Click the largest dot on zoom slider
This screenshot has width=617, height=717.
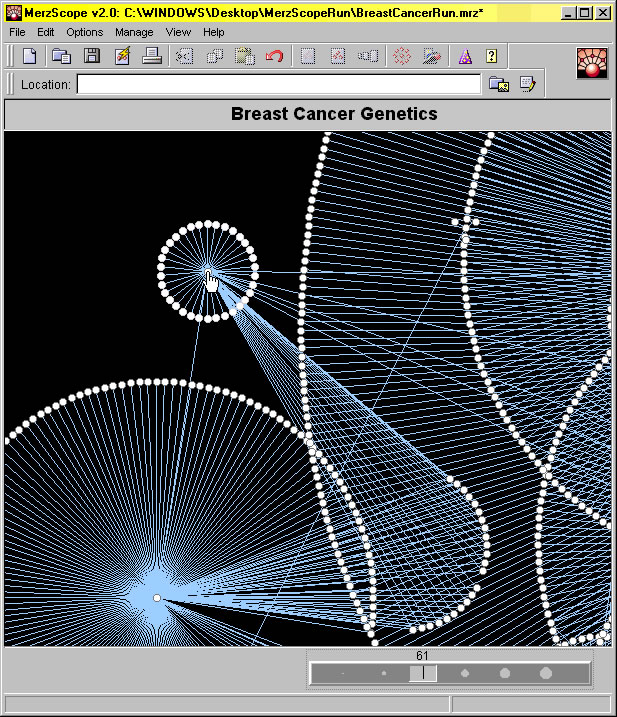[546, 674]
